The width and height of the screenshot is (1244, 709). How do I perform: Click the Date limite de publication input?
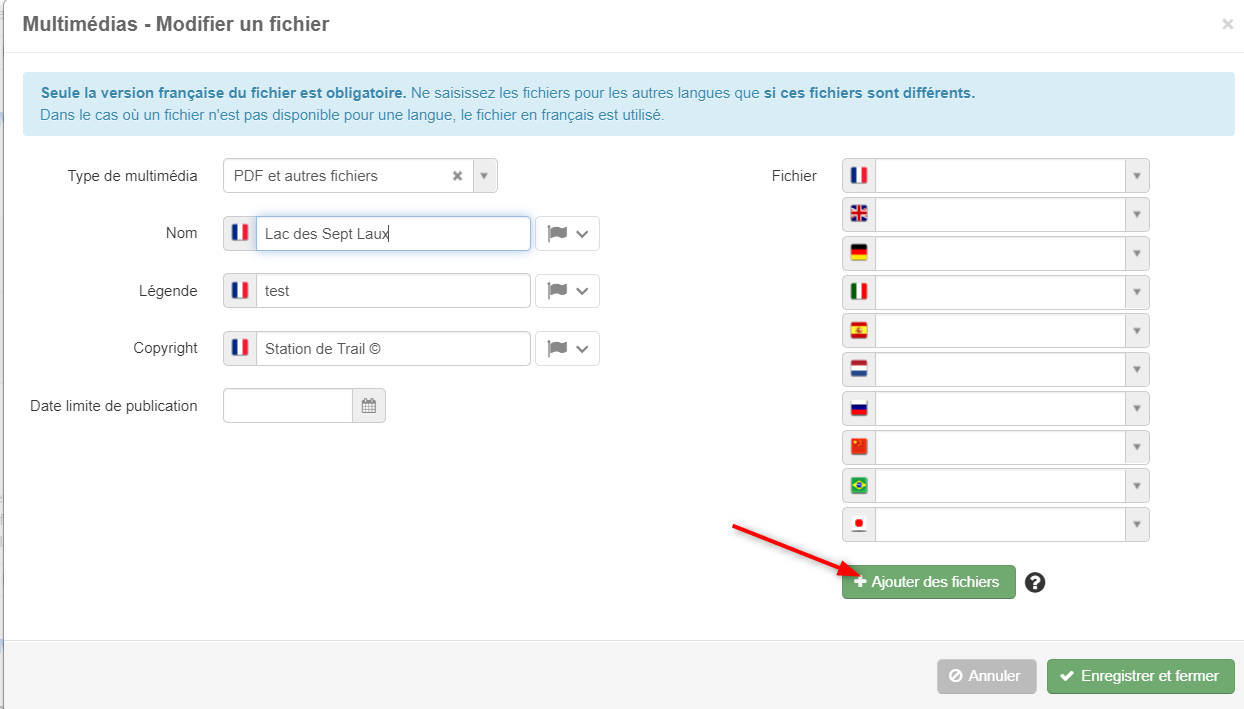[288, 406]
